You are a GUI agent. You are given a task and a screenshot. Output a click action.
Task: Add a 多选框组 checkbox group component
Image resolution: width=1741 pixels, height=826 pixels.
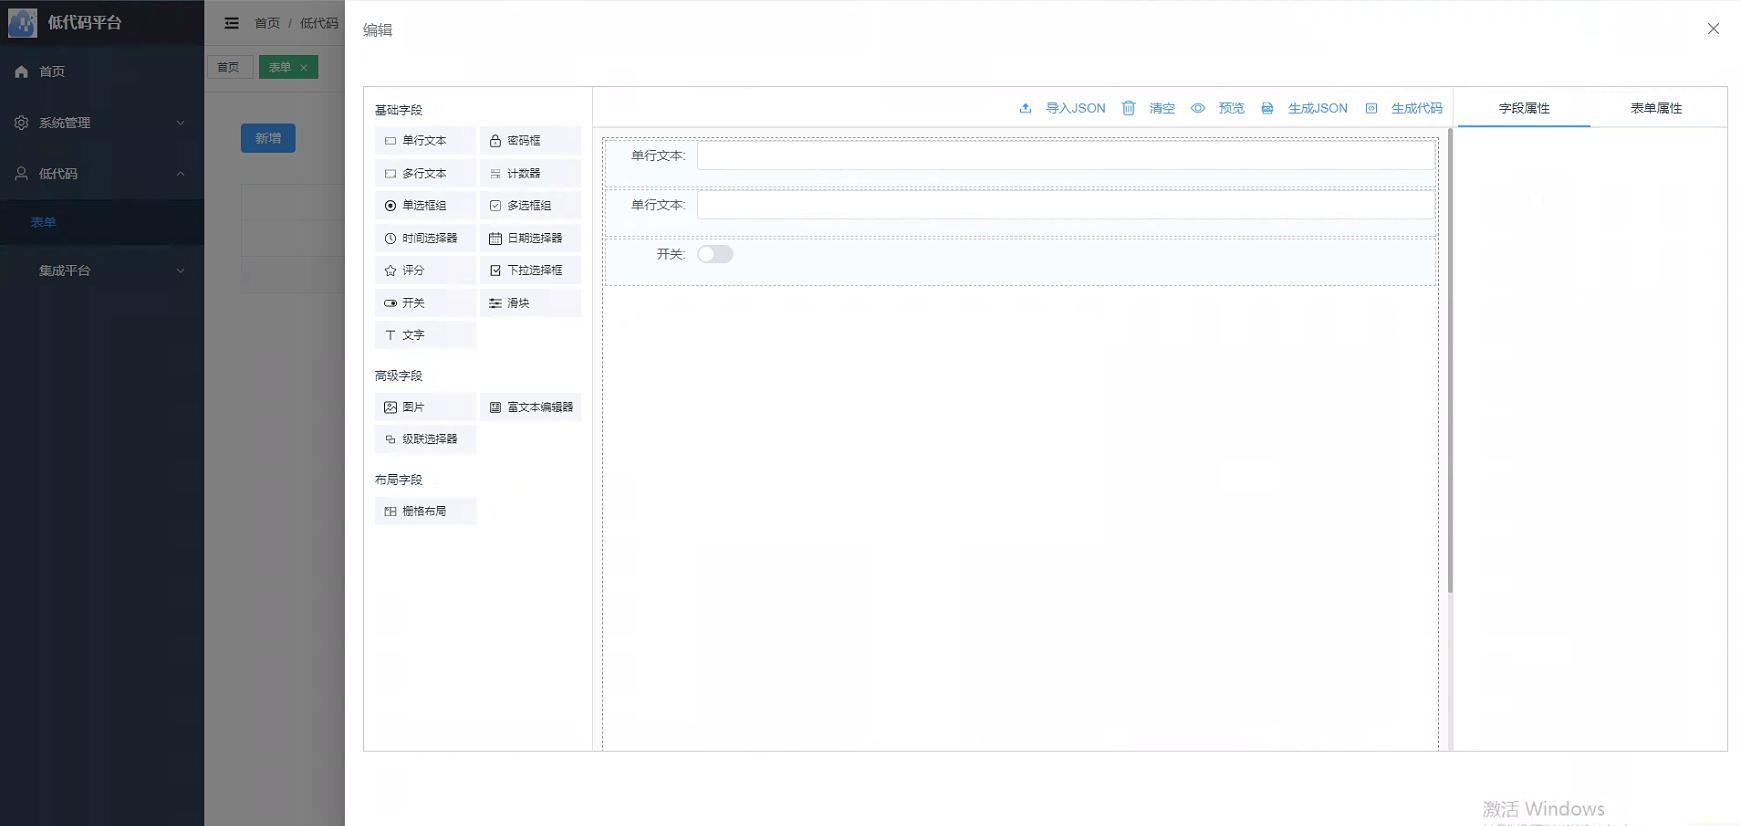(x=530, y=205)
